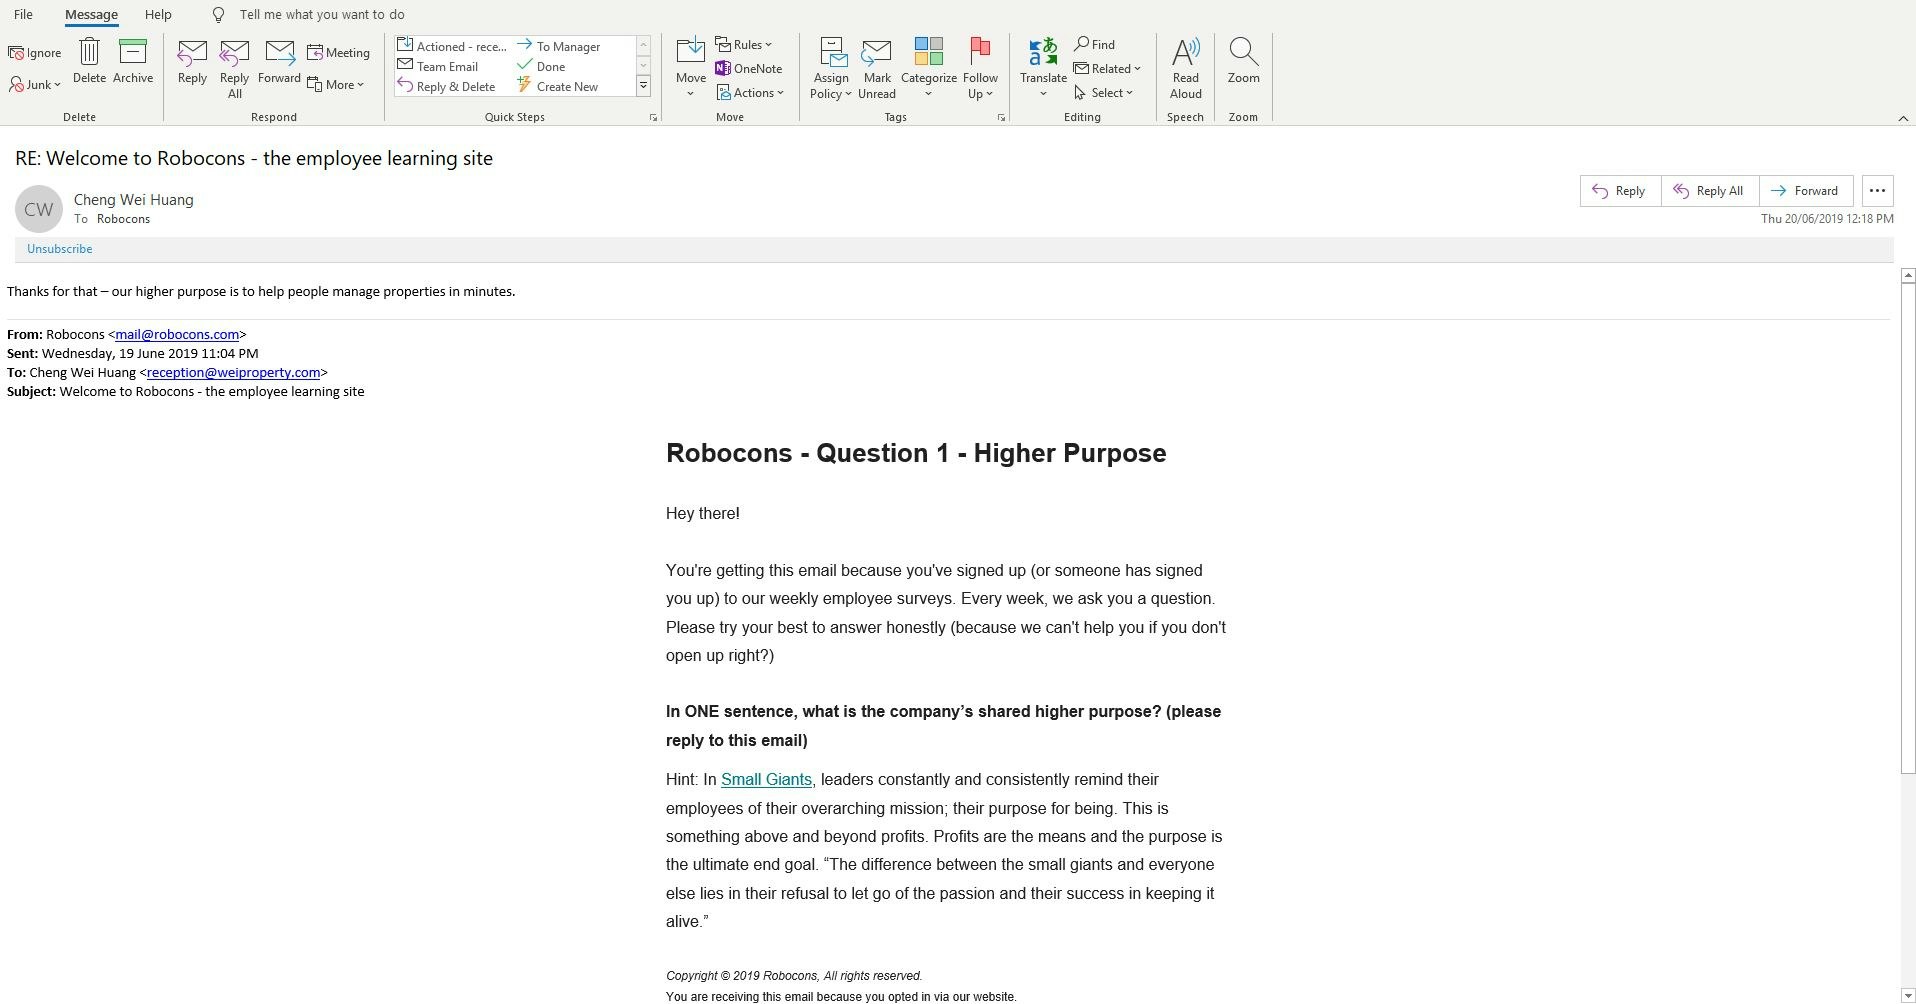Open the Small Giants link
The image size is (1916, 1004).
(x=766, y=780)
